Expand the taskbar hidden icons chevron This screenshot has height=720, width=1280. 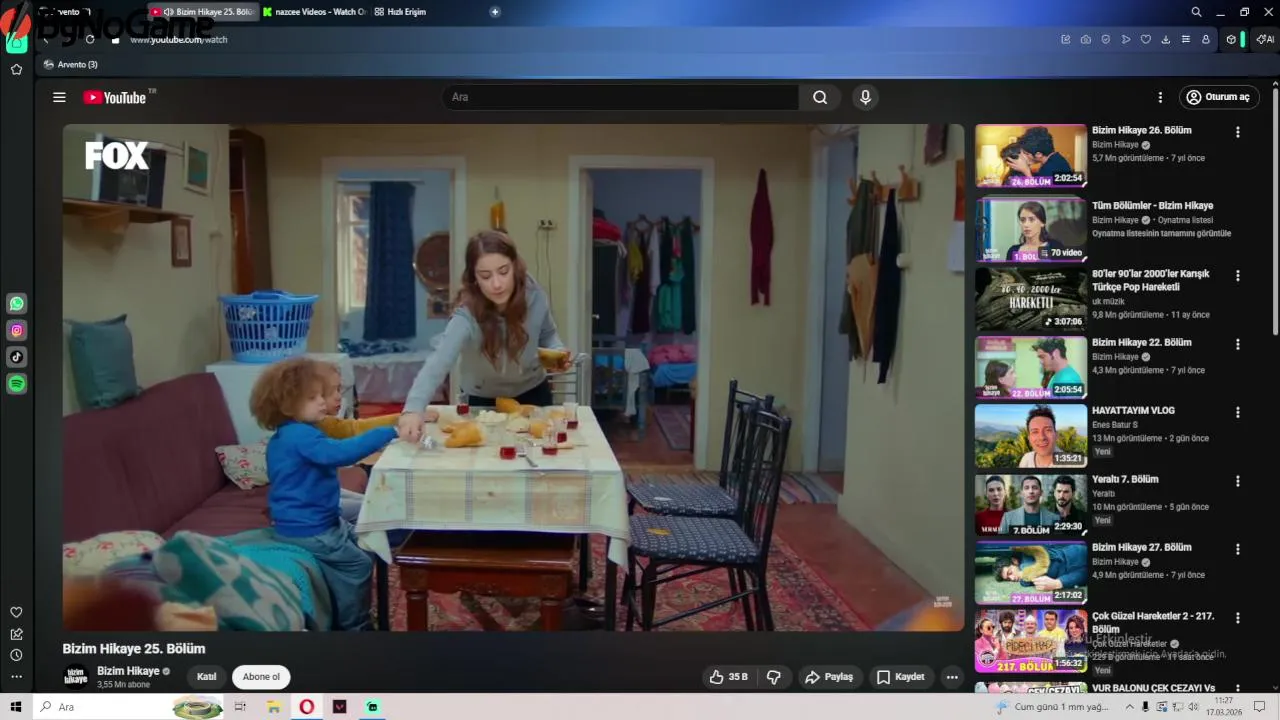(1130, 707)
